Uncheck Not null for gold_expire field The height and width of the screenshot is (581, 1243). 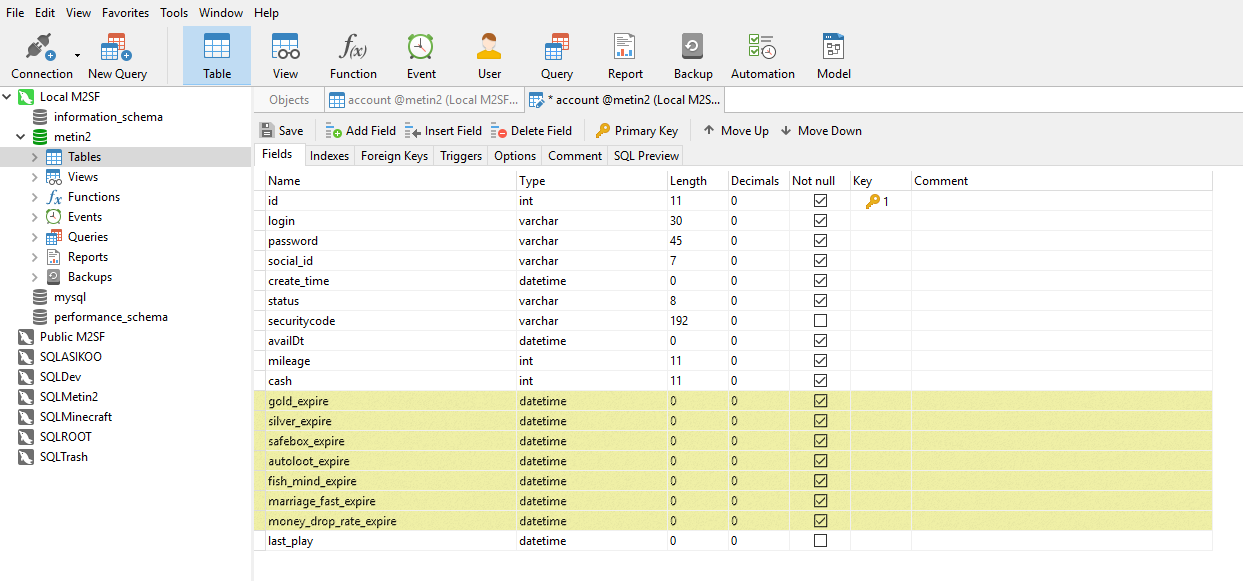[x=820, y=401]
